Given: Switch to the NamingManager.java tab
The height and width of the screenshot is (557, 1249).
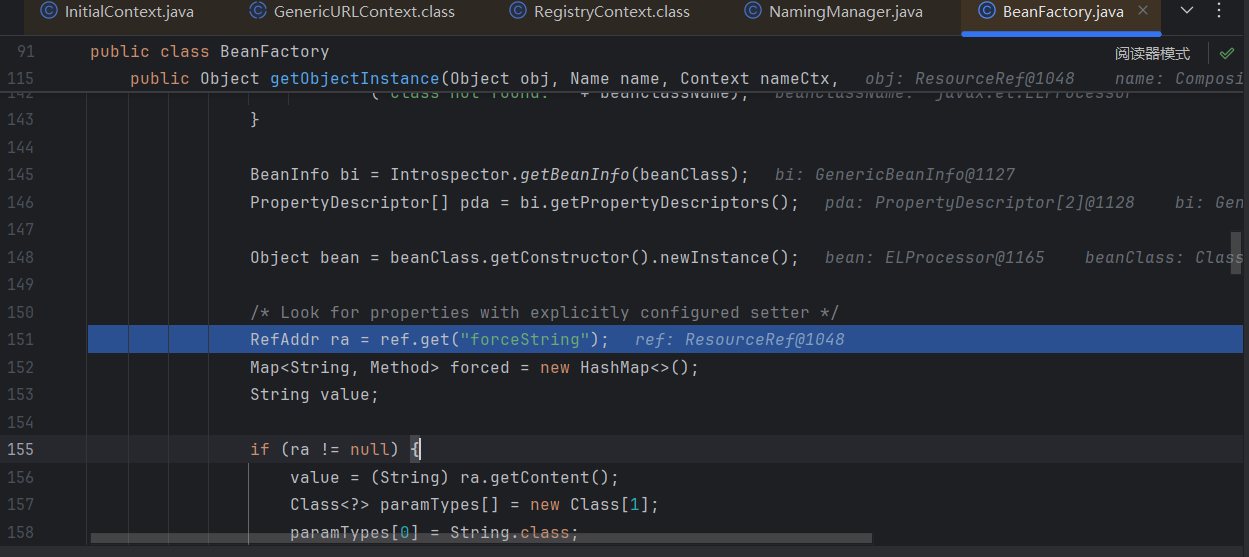Looking at the screenshot, I should (845, 12).
